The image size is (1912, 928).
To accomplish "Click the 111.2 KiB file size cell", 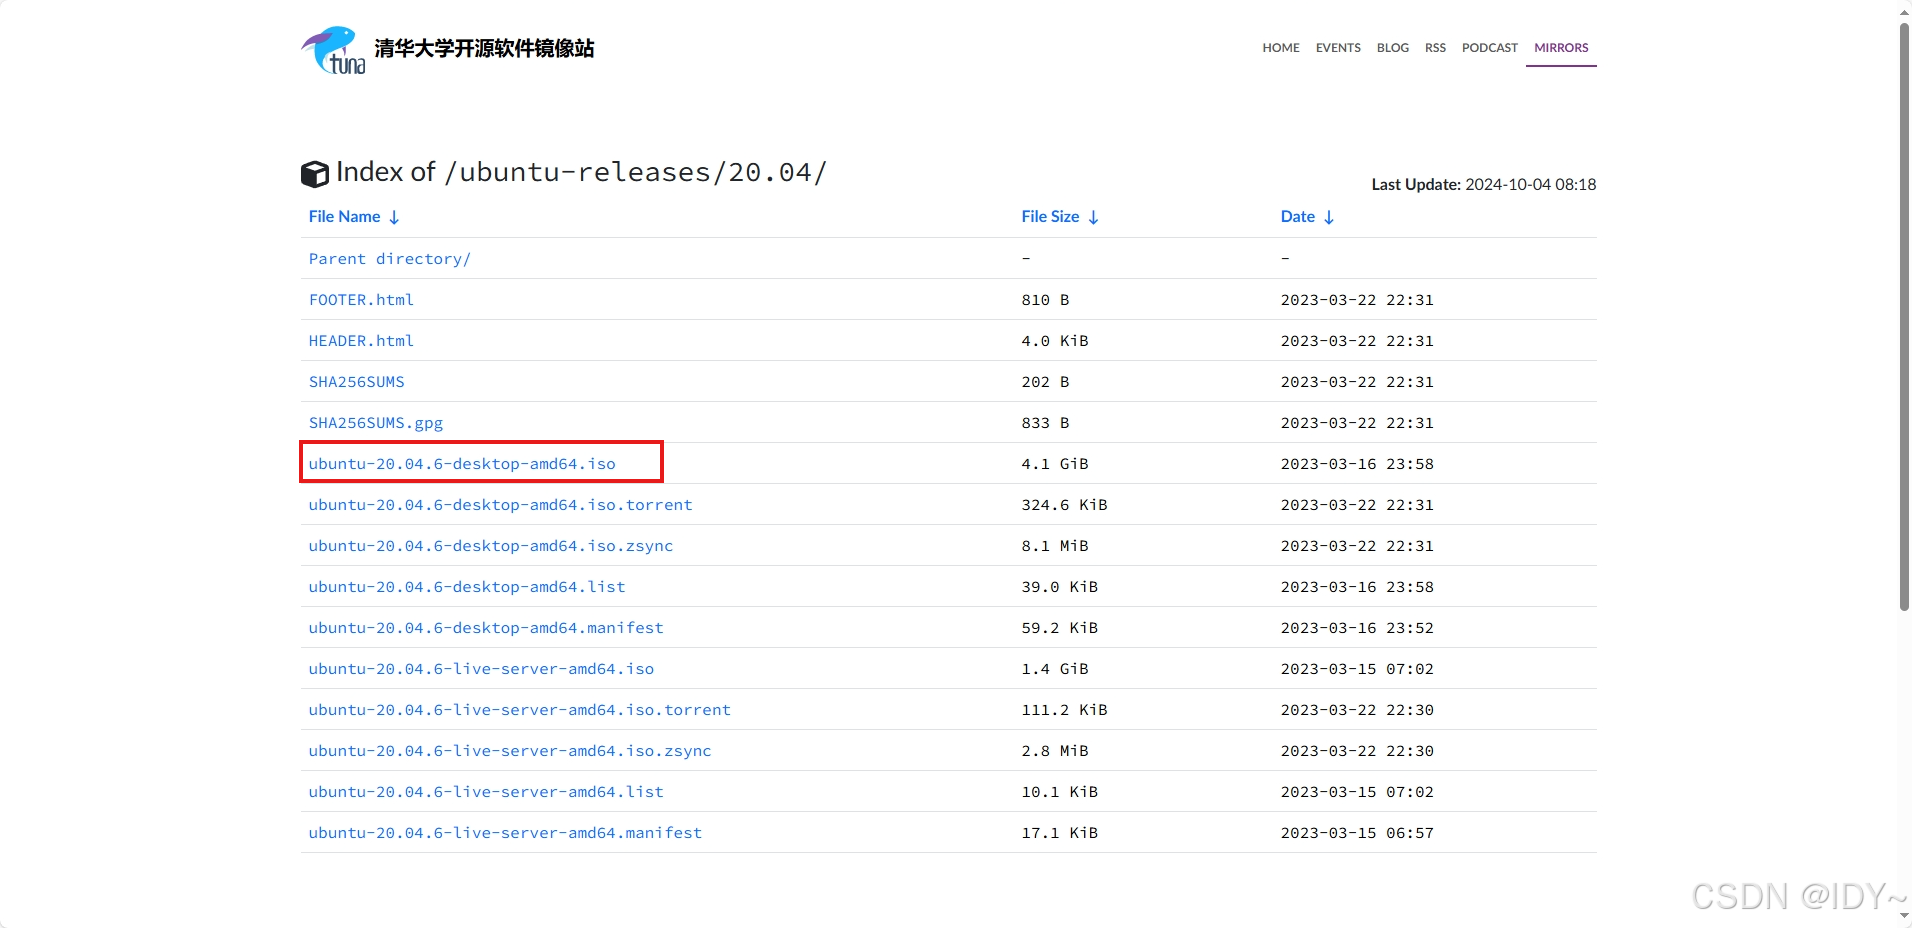I will pyautogui.click(x=1064, y=710).
